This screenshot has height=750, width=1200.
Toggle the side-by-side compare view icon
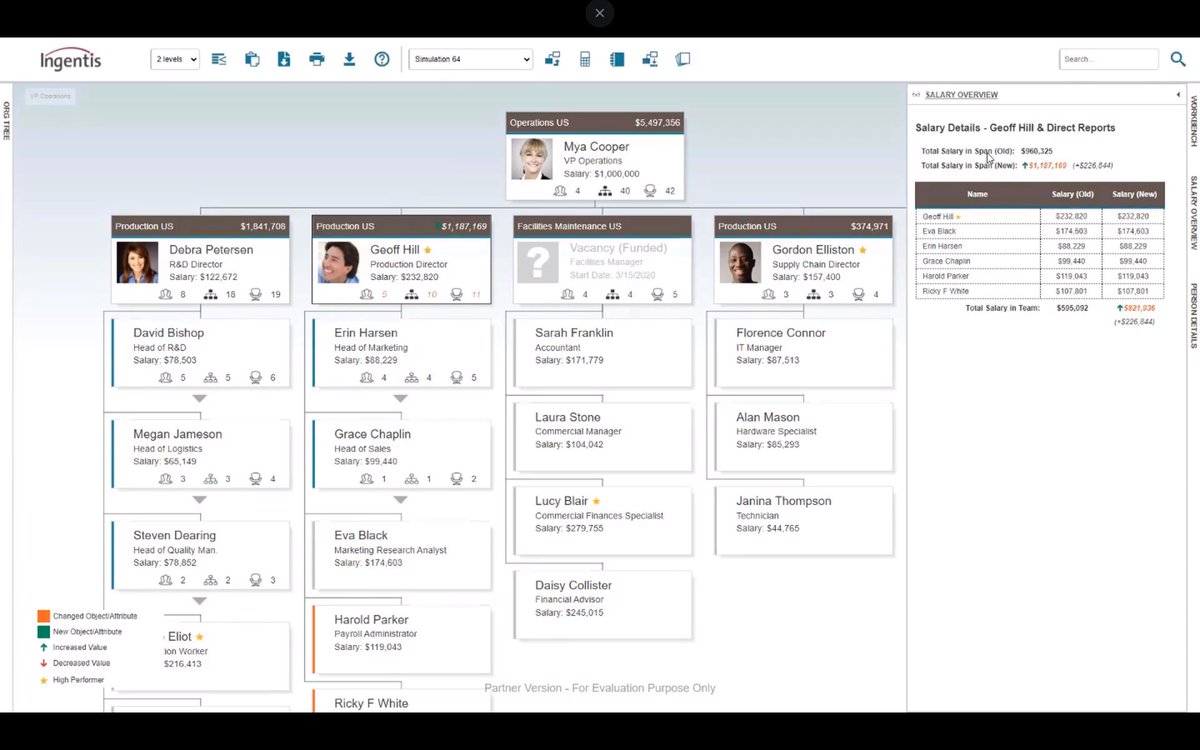click(683, 59)
